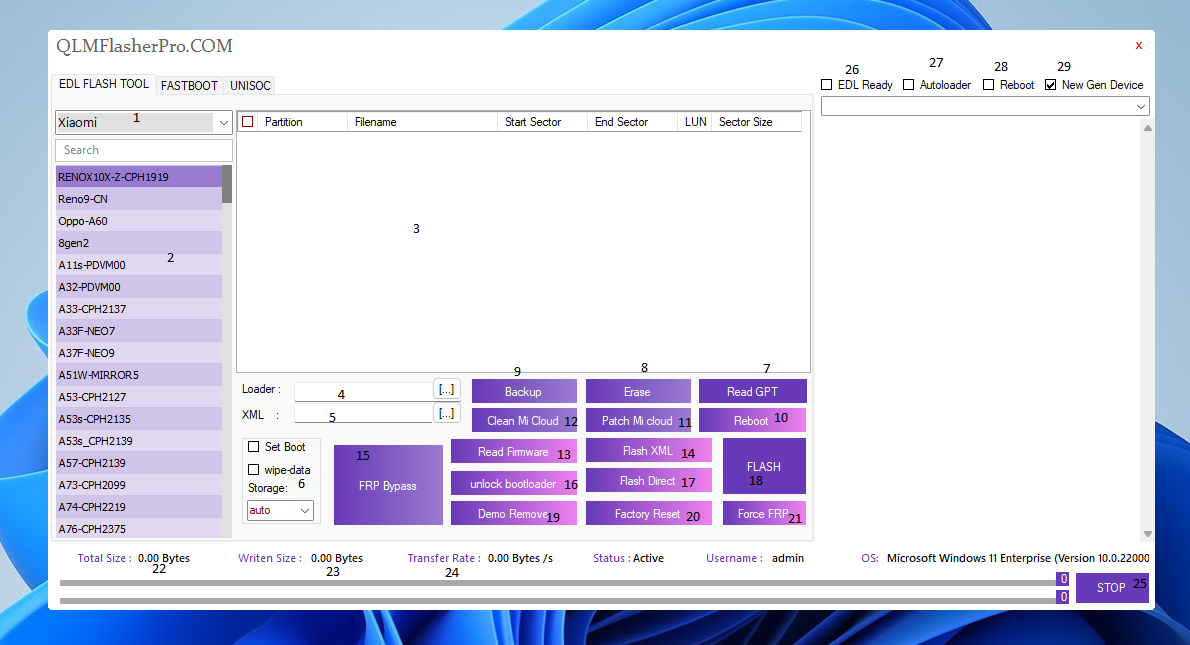This screenshot has width=1190, height=645.
Task: Select A73-CPH2099 in the model list
Action: tap(139, 485)
